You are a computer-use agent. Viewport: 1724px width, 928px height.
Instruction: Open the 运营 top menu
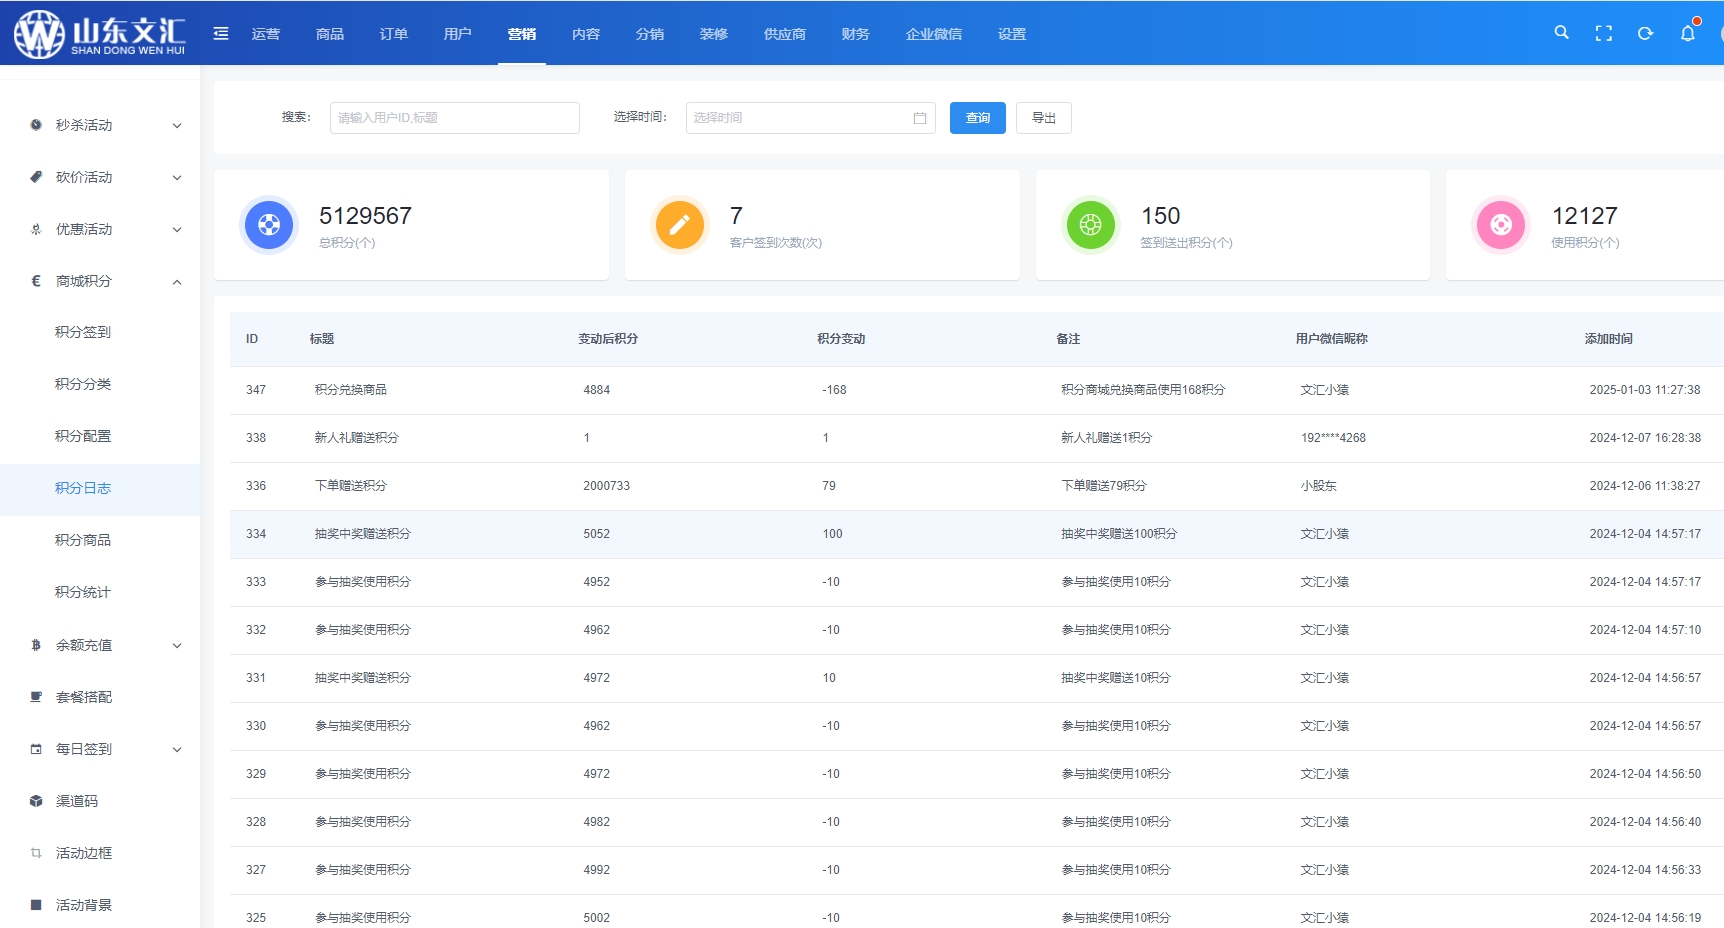point(266,34)
